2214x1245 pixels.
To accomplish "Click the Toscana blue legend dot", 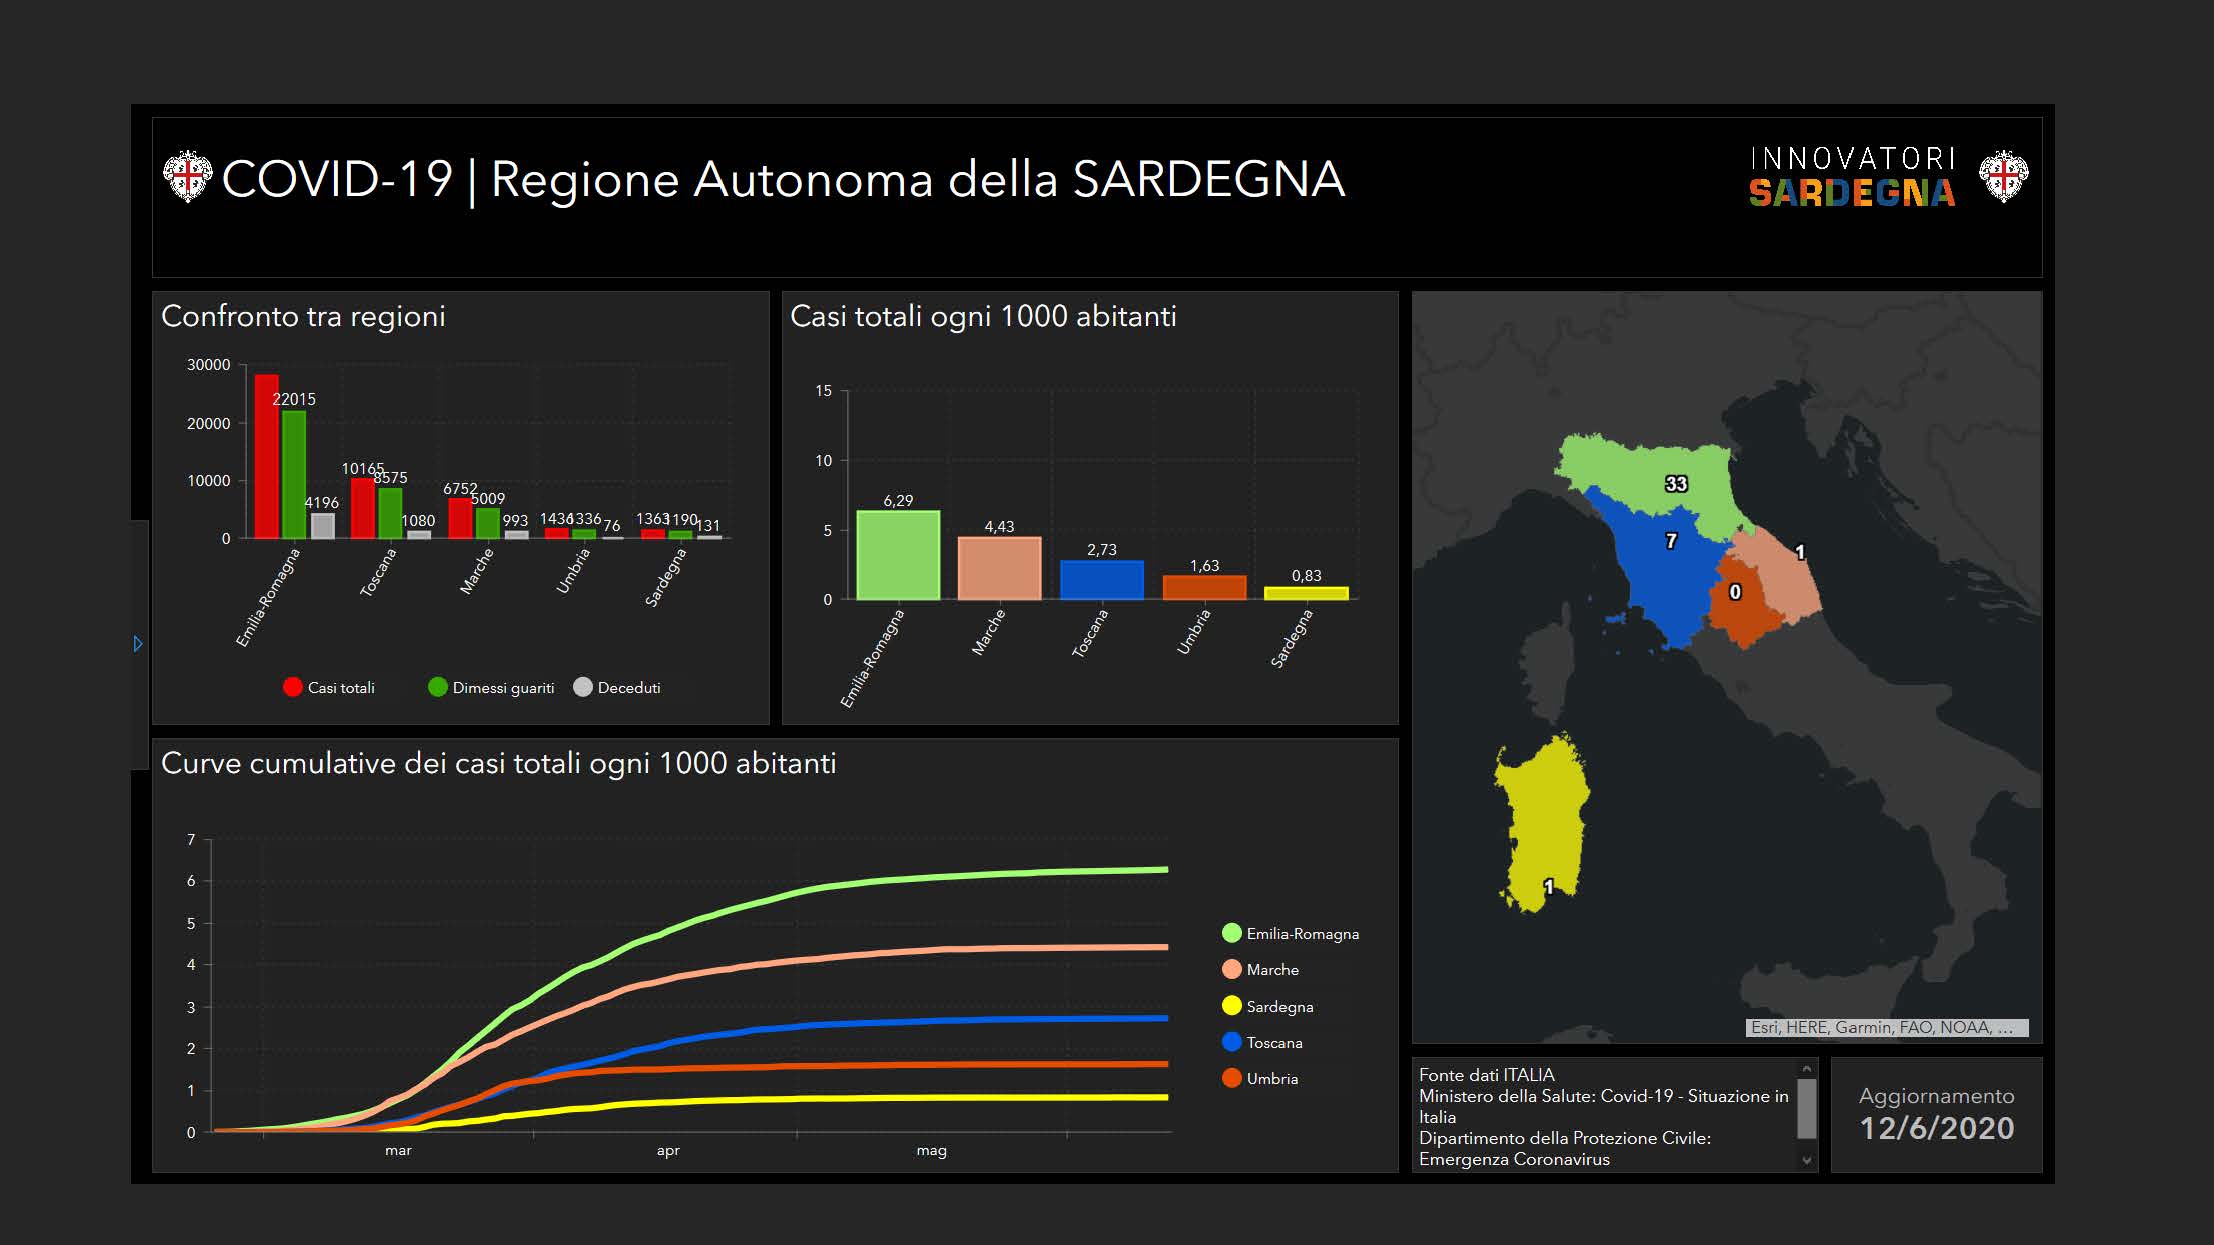I will 1231,1042.
